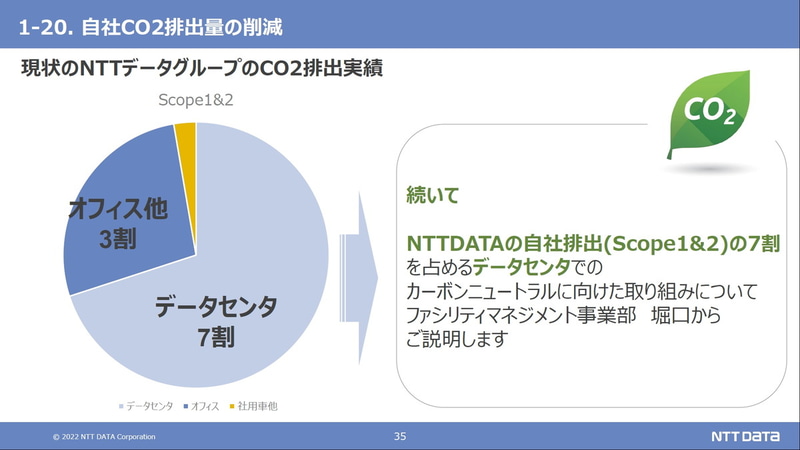The image size is (800, 450).
Task: Click the green CO2 leaf icon
Action: 709,114
